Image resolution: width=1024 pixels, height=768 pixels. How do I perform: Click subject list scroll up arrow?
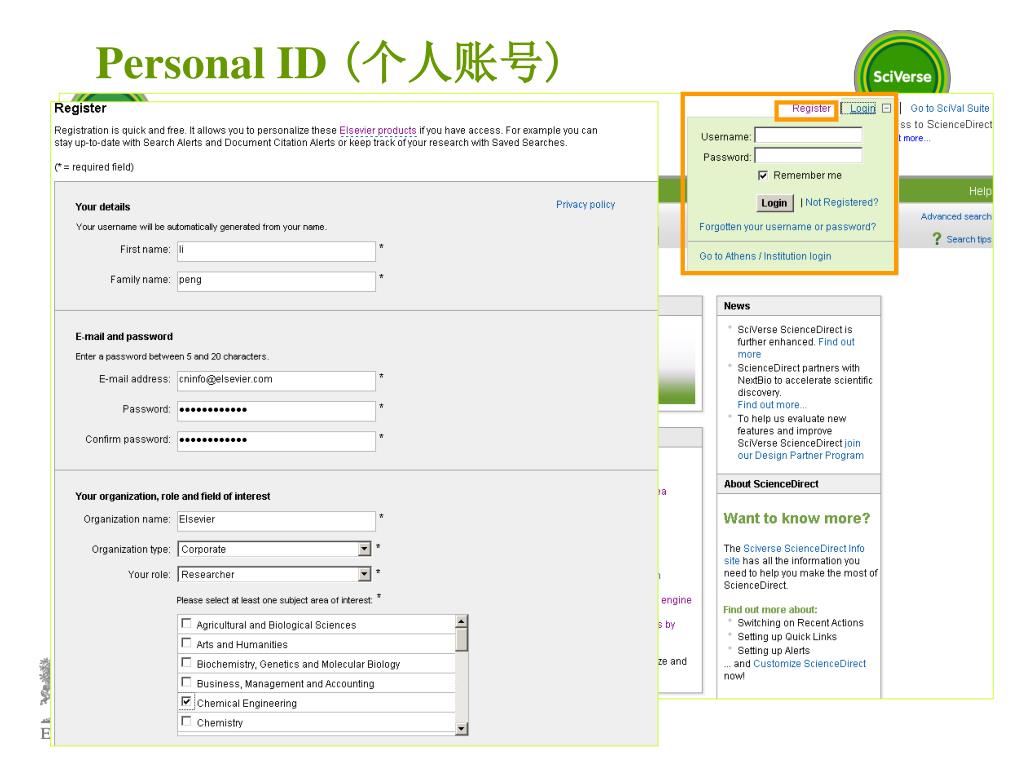click(x=462, y=621)
